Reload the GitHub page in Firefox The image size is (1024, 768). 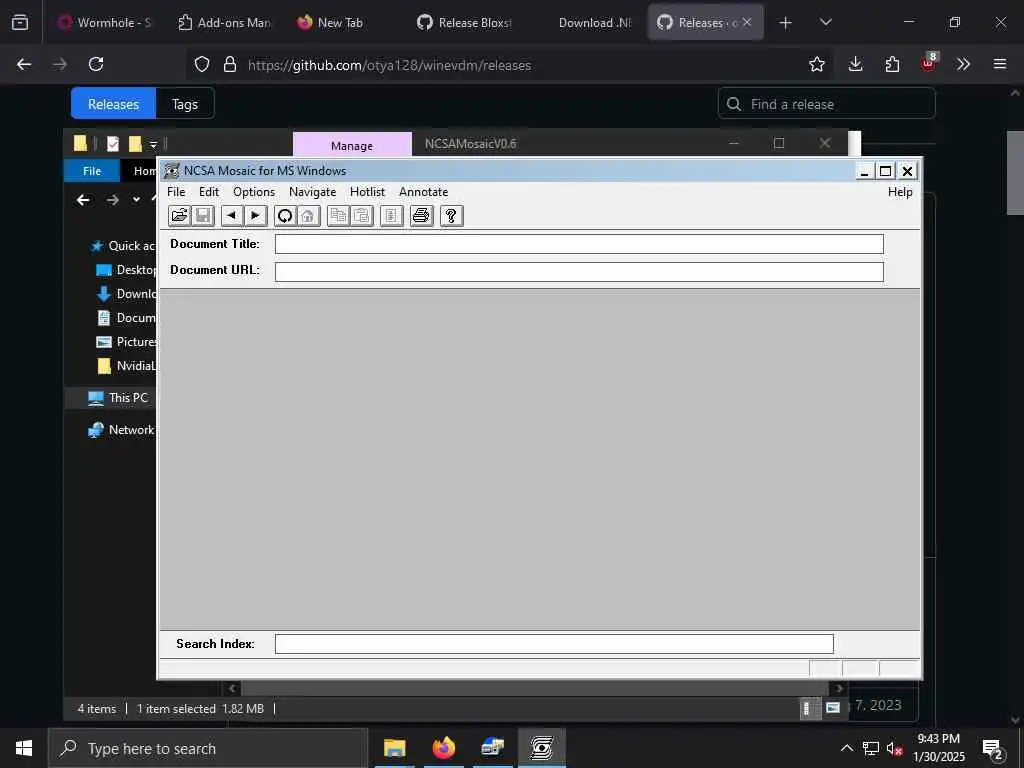(x=96, y=64)
